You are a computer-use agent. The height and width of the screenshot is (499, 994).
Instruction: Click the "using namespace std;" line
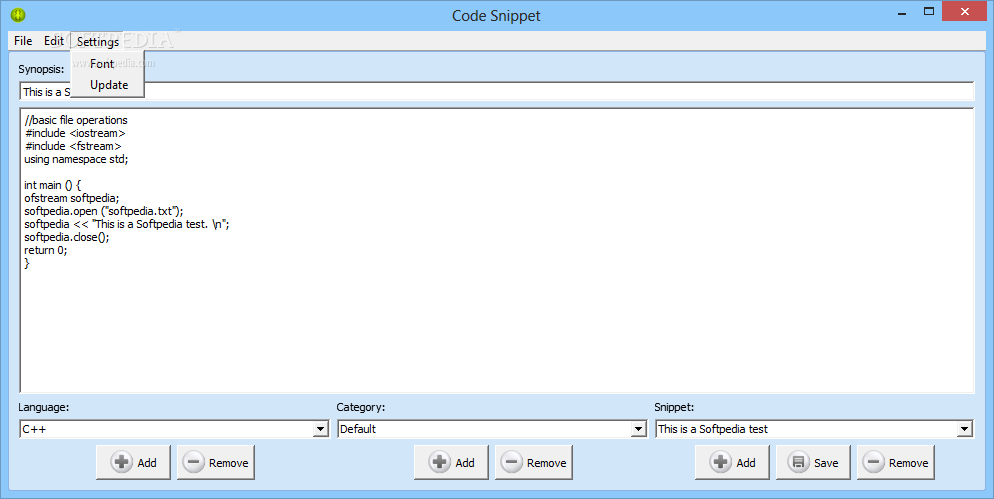point(76,159)
